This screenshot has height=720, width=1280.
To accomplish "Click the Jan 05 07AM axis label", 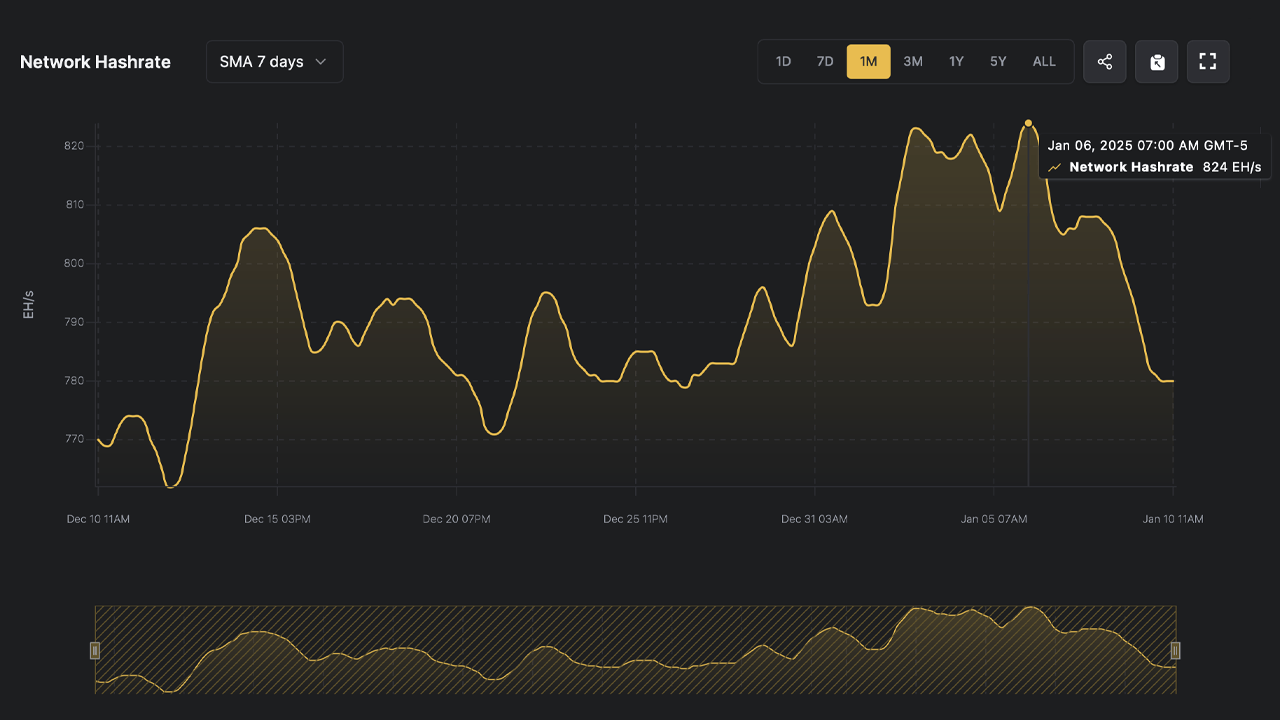I will [994, 519].
